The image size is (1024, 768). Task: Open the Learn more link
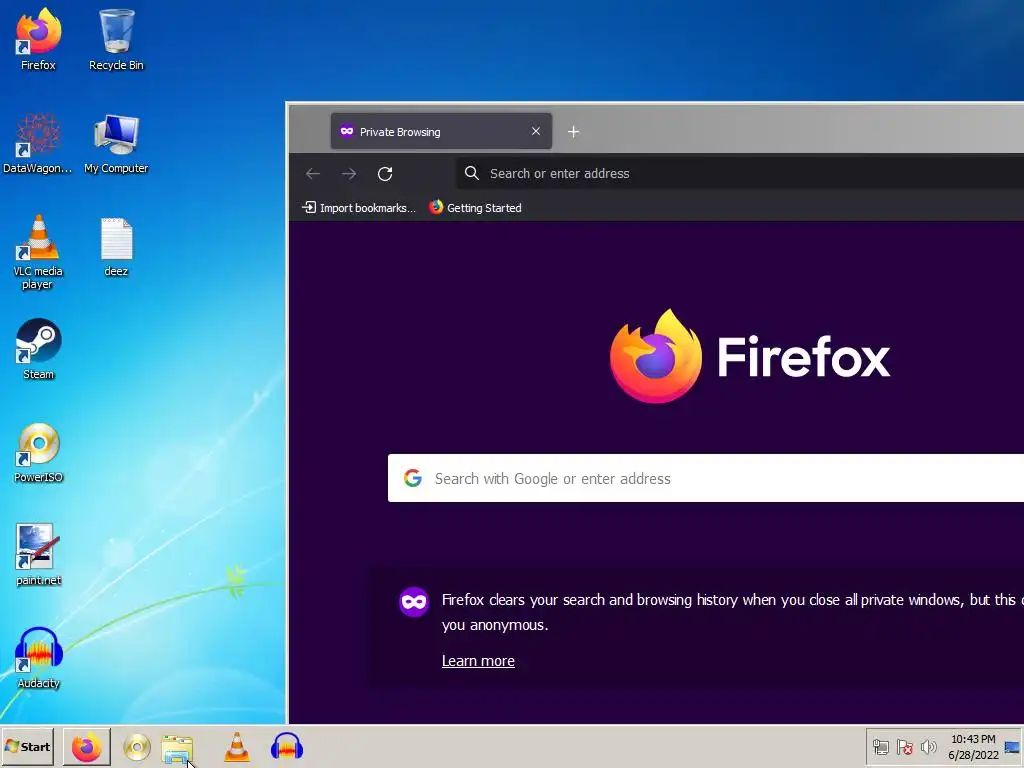pyautogui.click(x=478, y=661)
